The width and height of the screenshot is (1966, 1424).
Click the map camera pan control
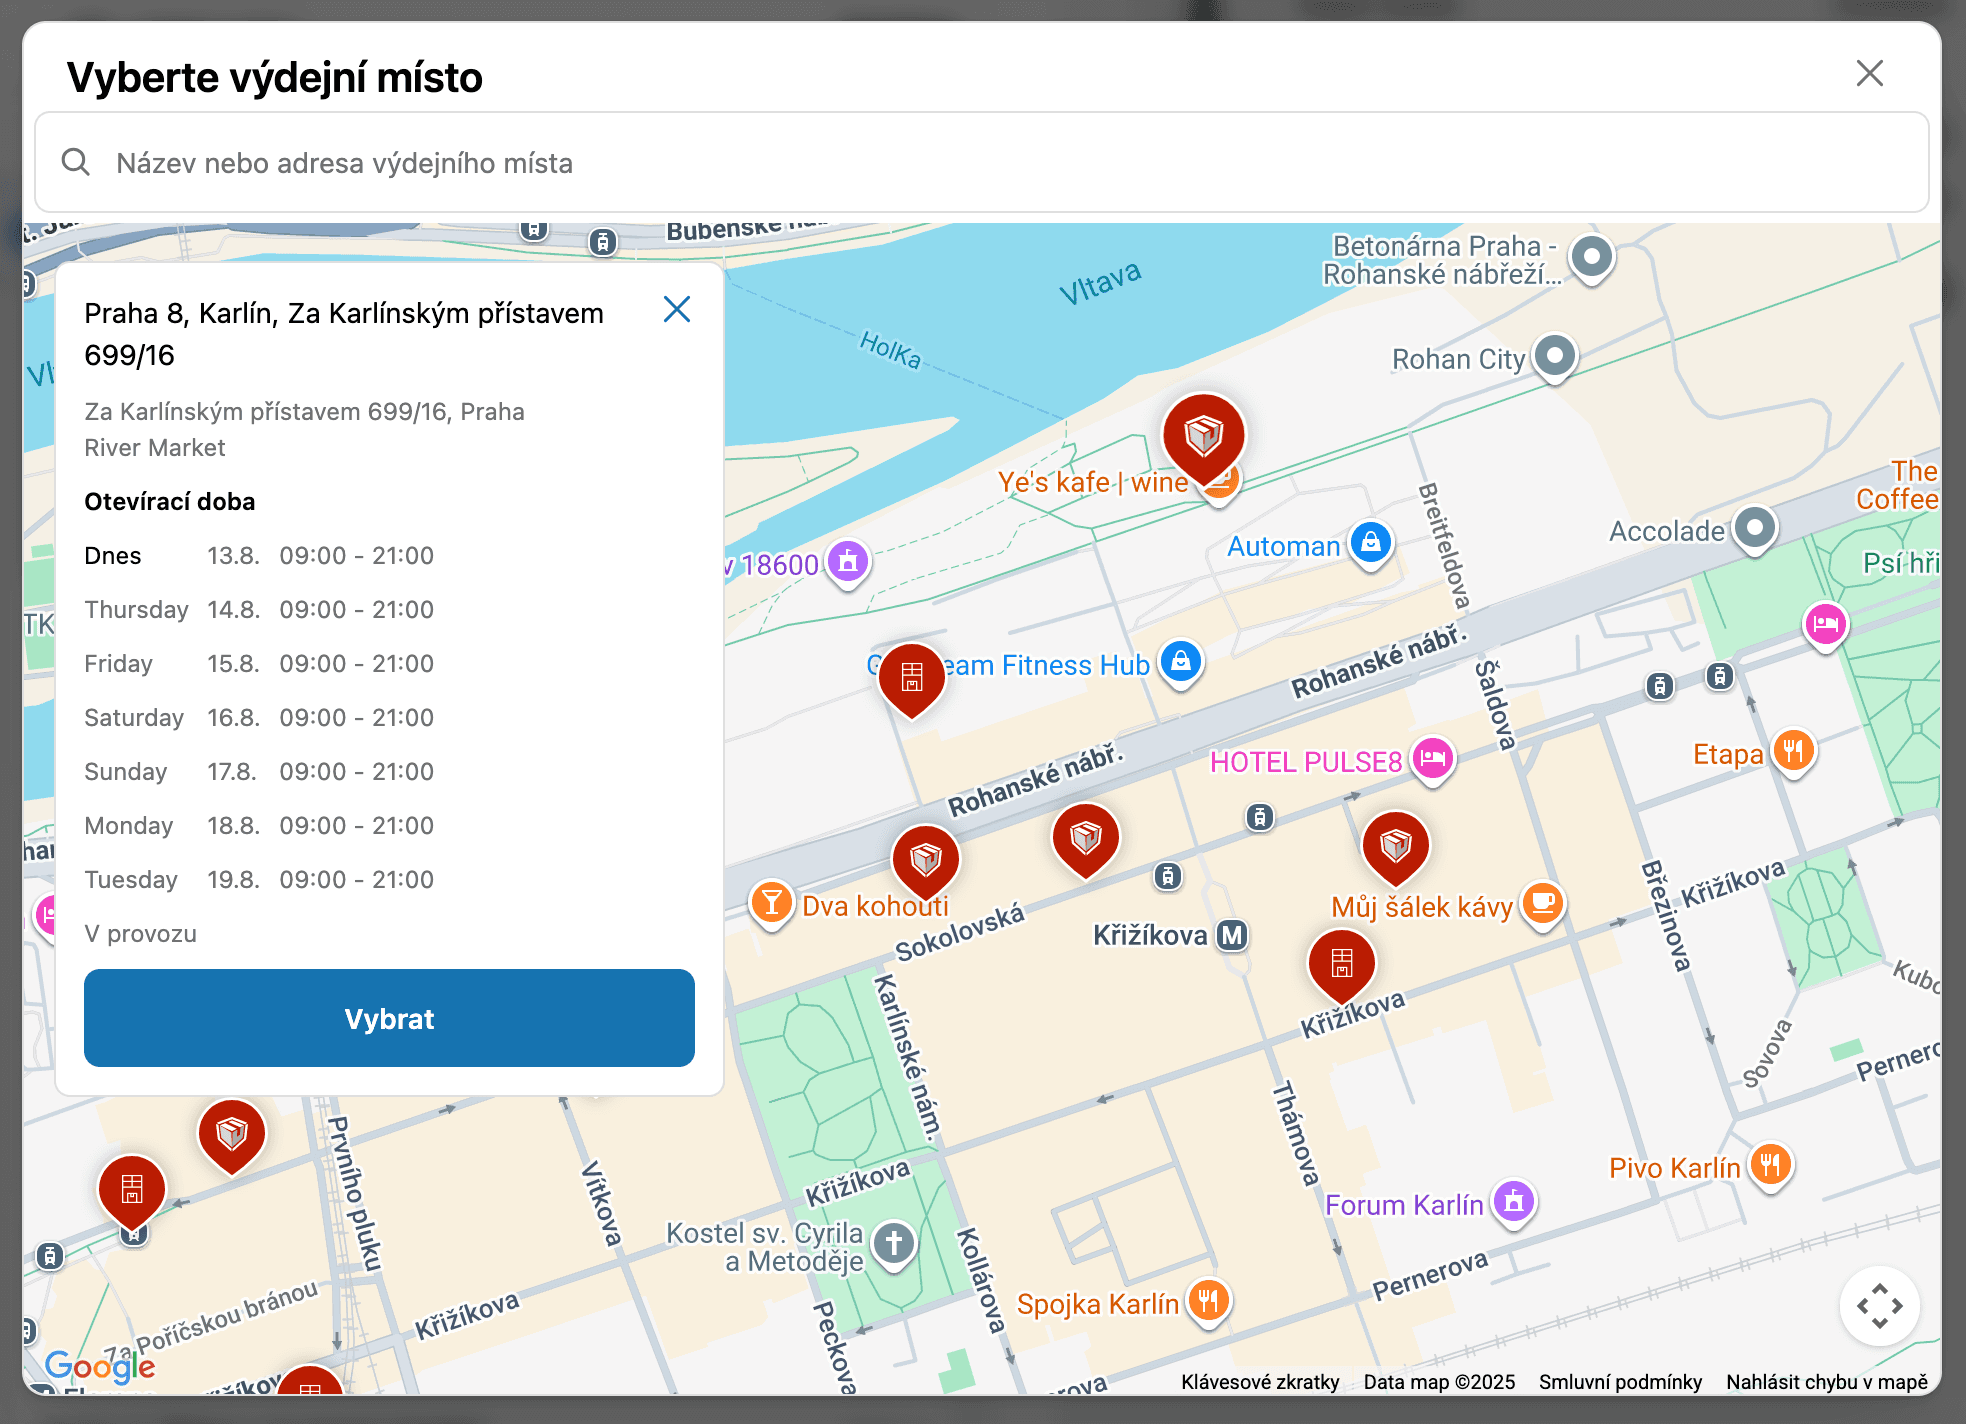(1879, 1305)
